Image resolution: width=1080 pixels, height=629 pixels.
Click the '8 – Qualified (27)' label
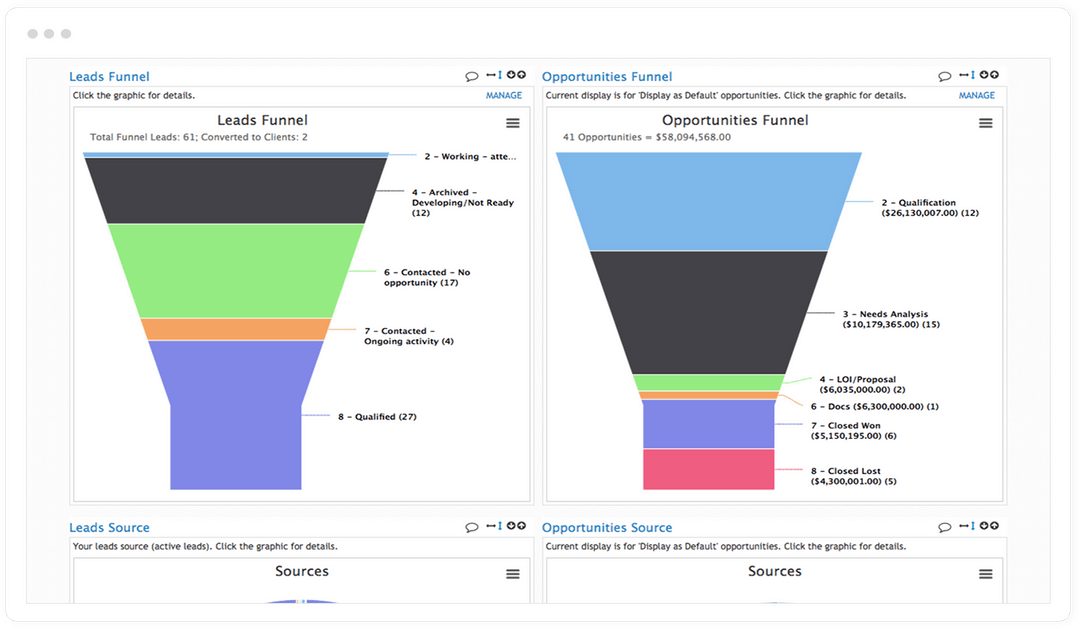[x=377, y=417]
